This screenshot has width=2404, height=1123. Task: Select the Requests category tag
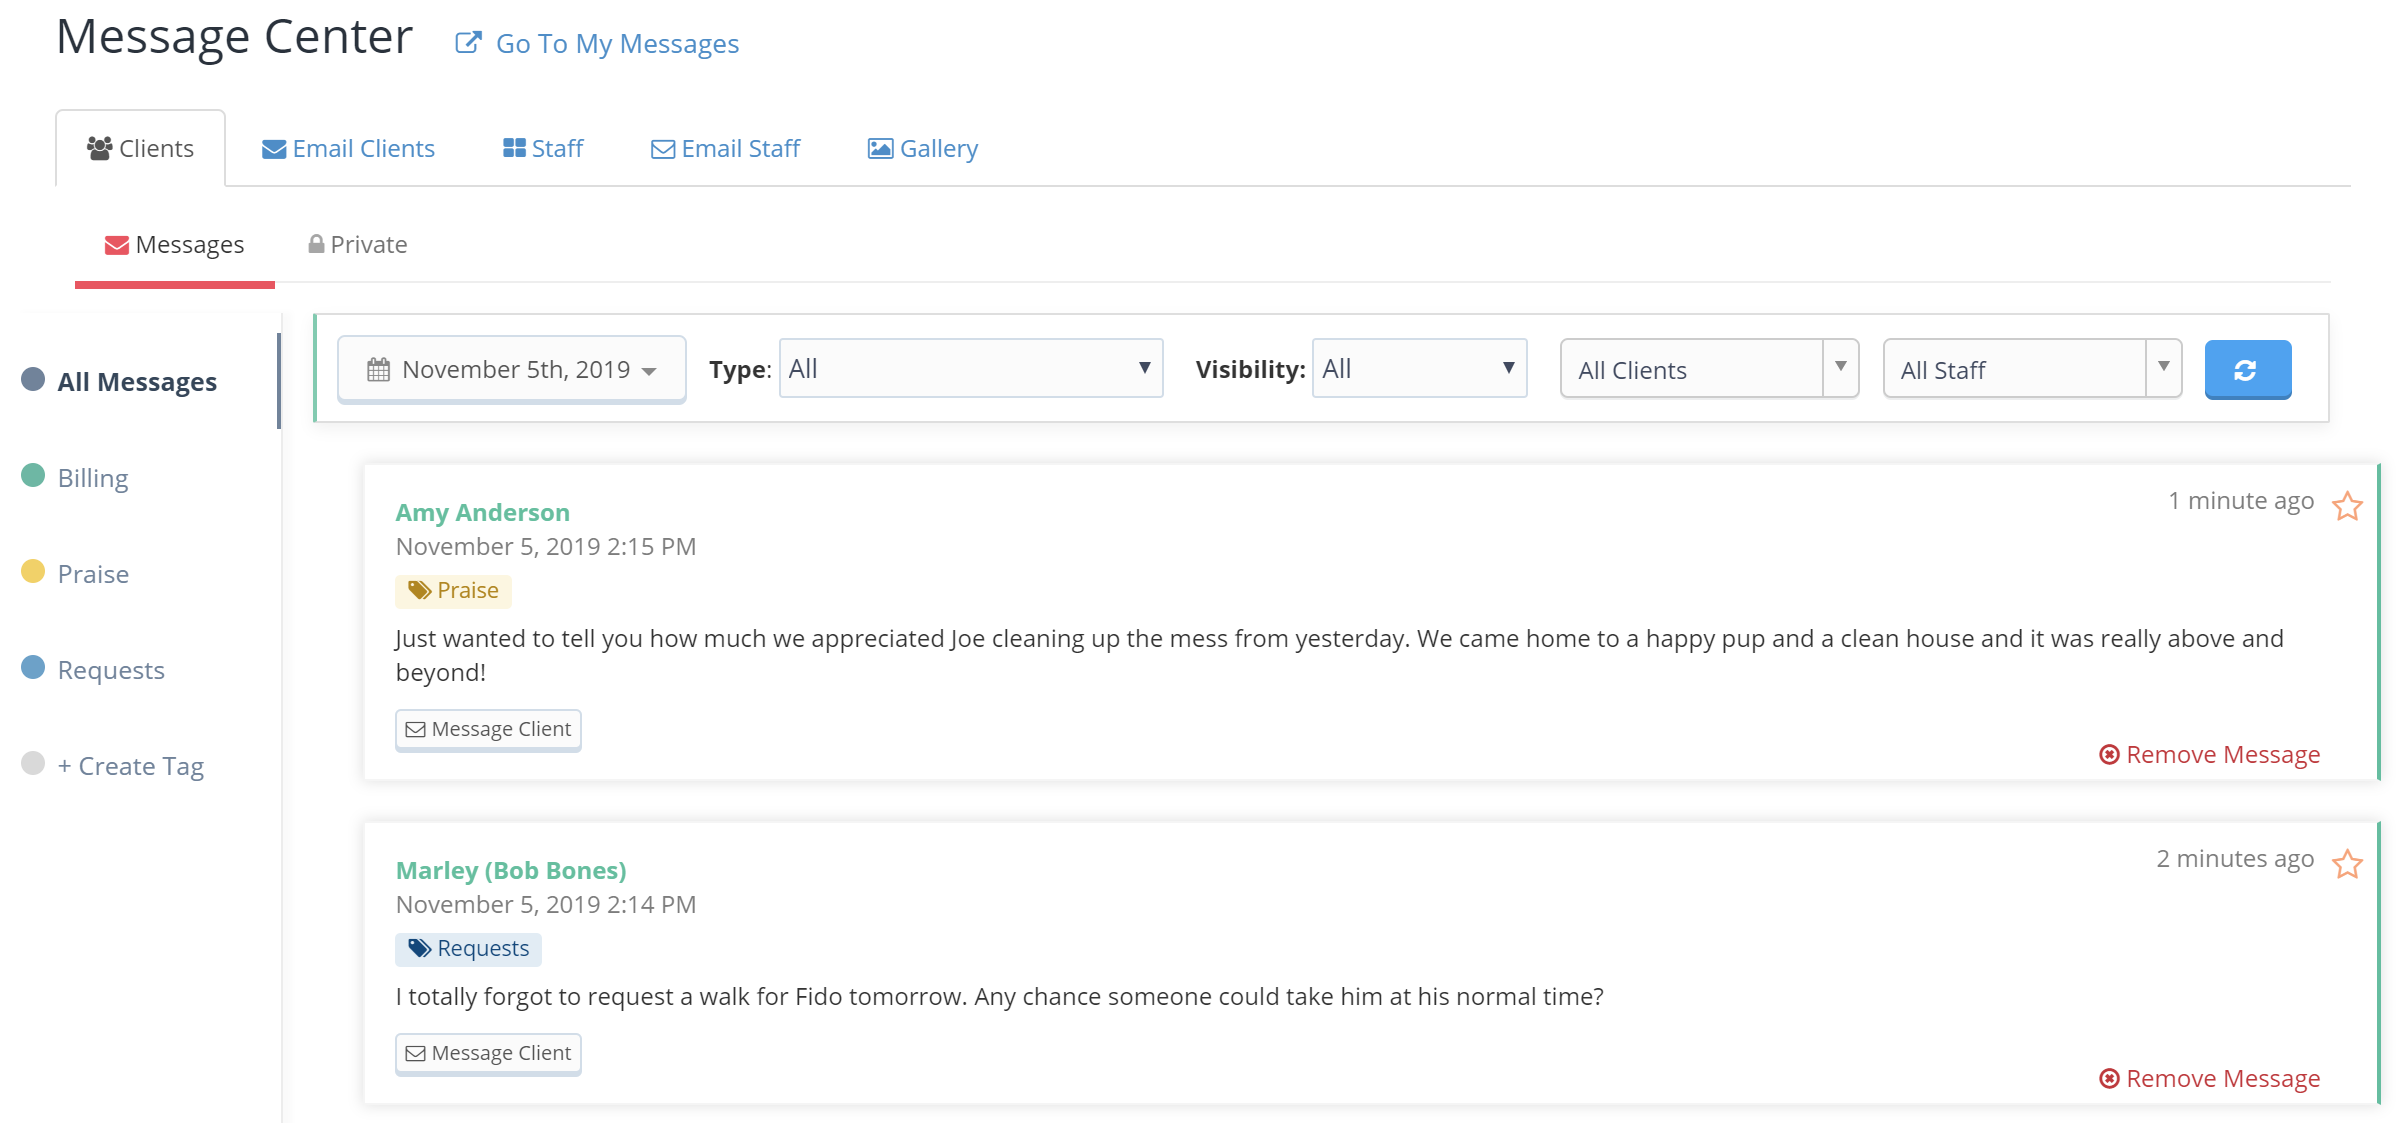click(x=109, y=669)
